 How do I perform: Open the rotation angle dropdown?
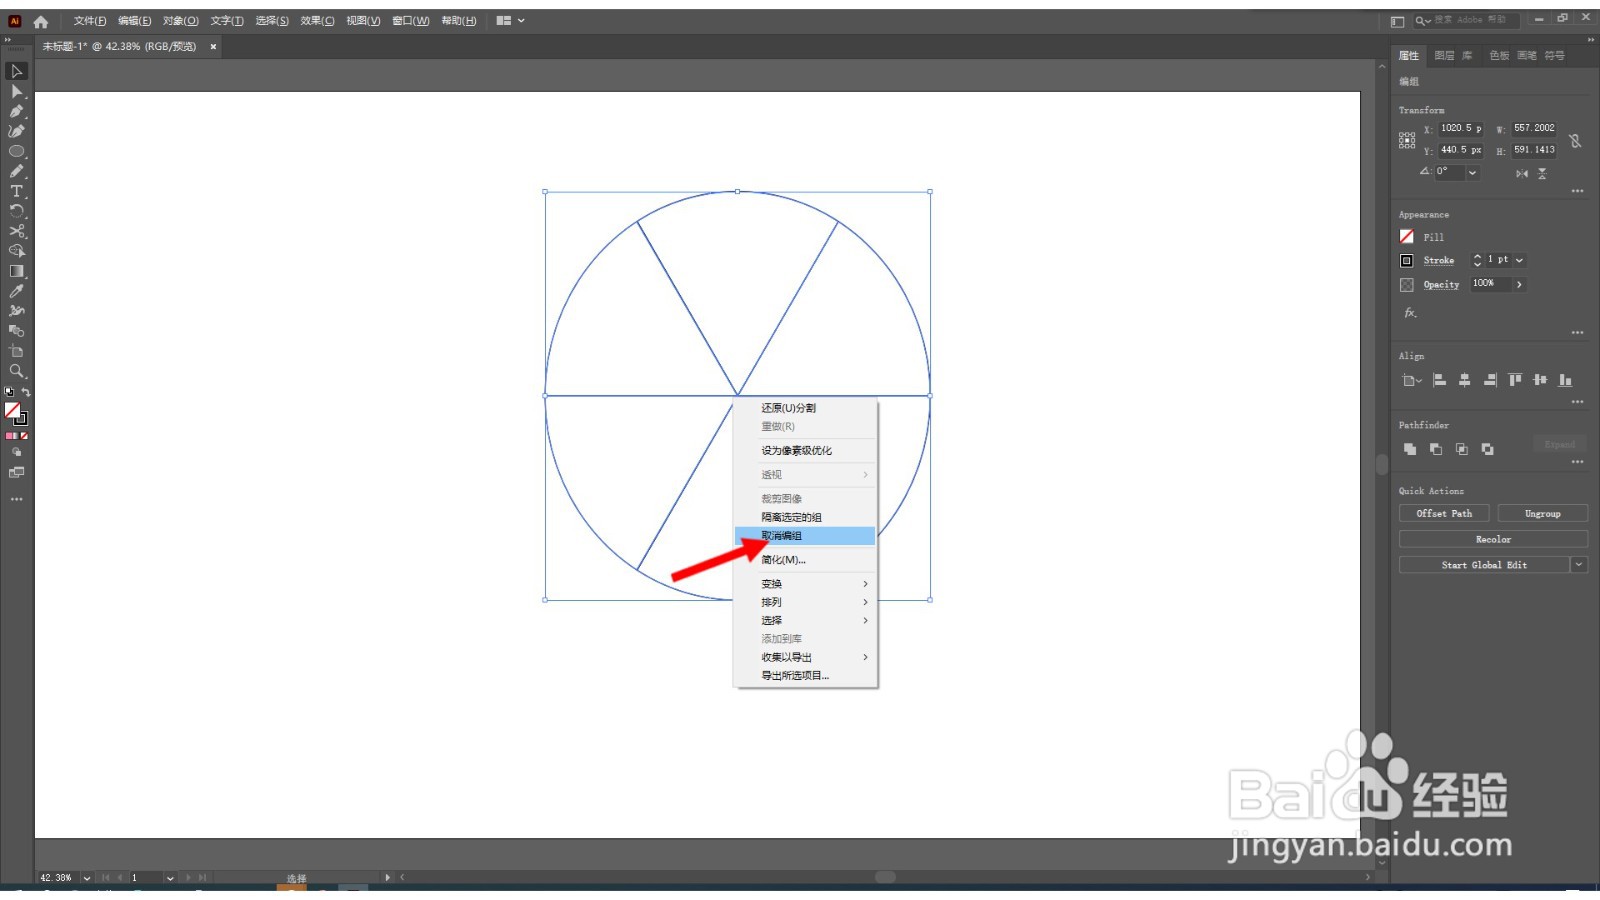click(x=1472, y=172)
